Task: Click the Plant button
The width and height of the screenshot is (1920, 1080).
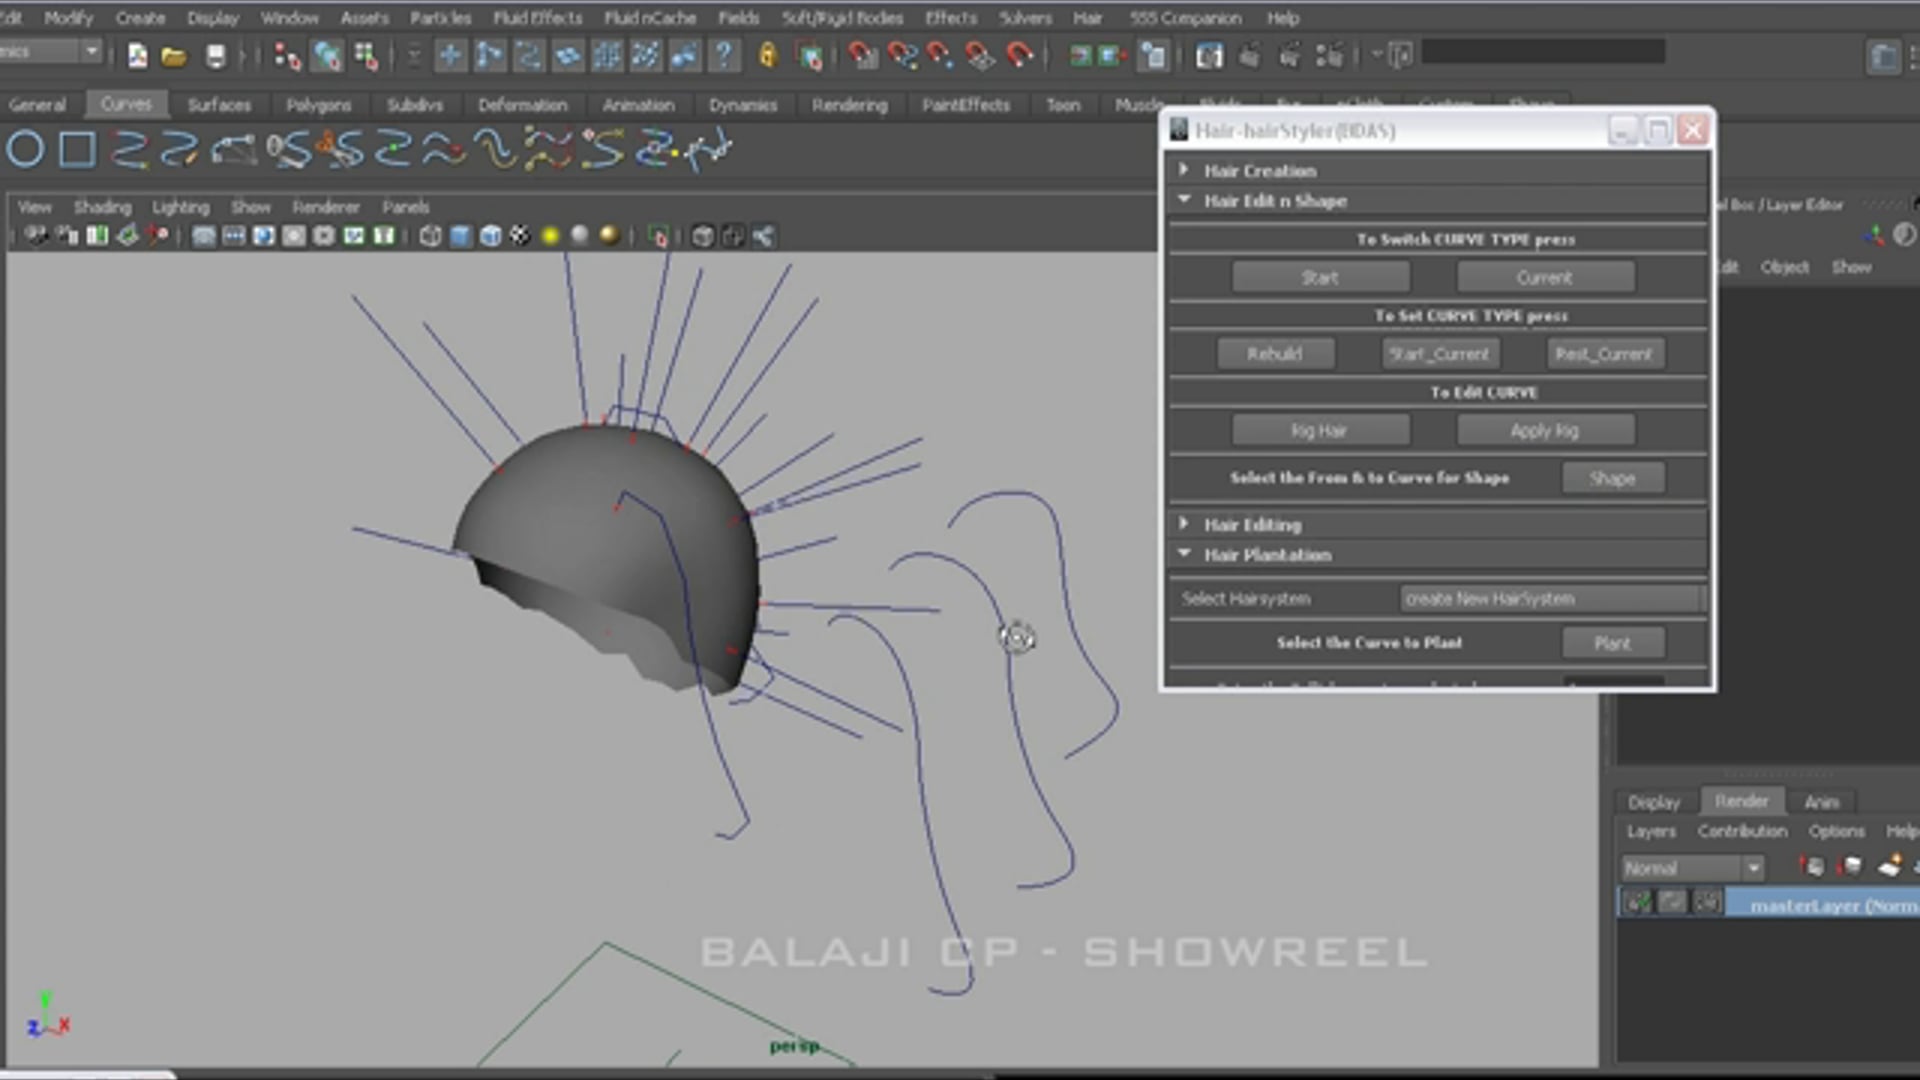Action: (1613, 644)
